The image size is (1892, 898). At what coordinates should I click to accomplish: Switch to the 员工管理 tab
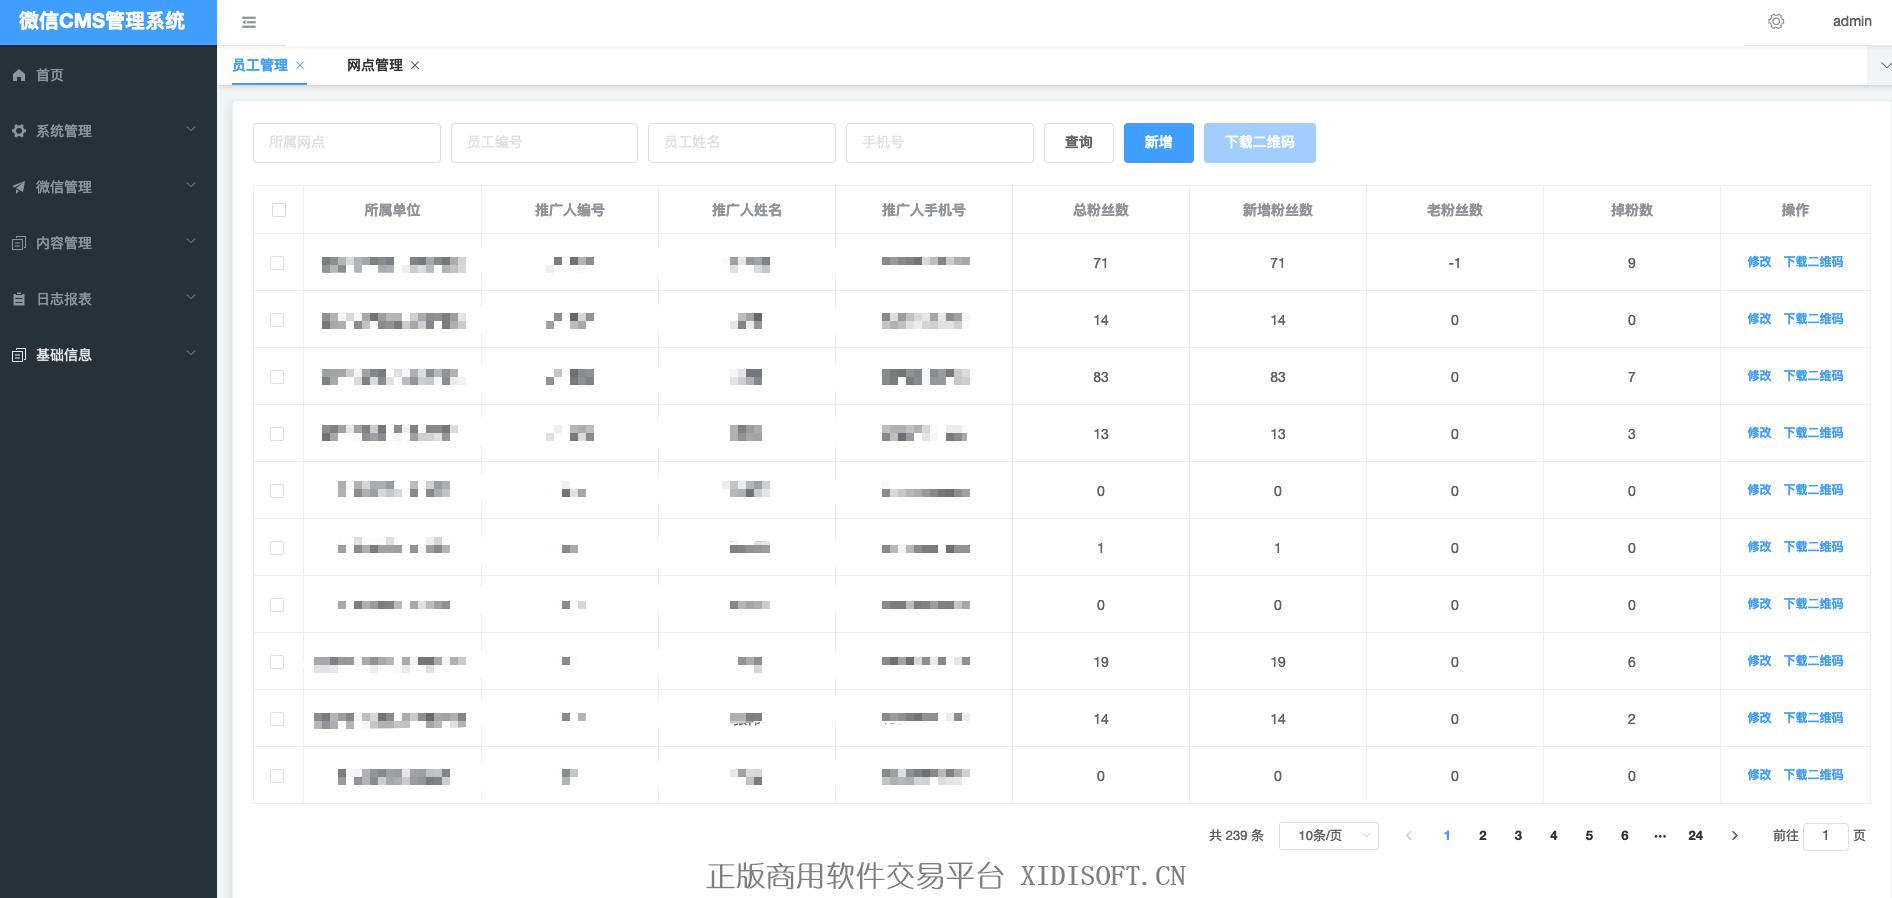point(260,65)
